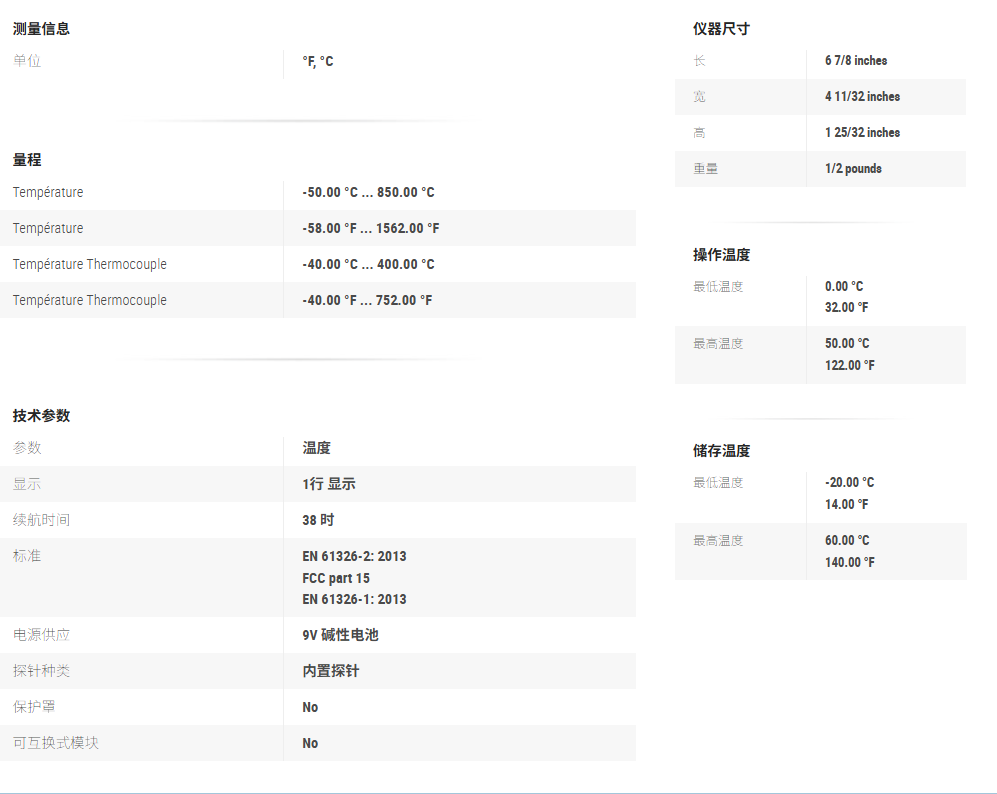Select the °F, °C unit value
The image size is (997, 794).
point(317,62)
